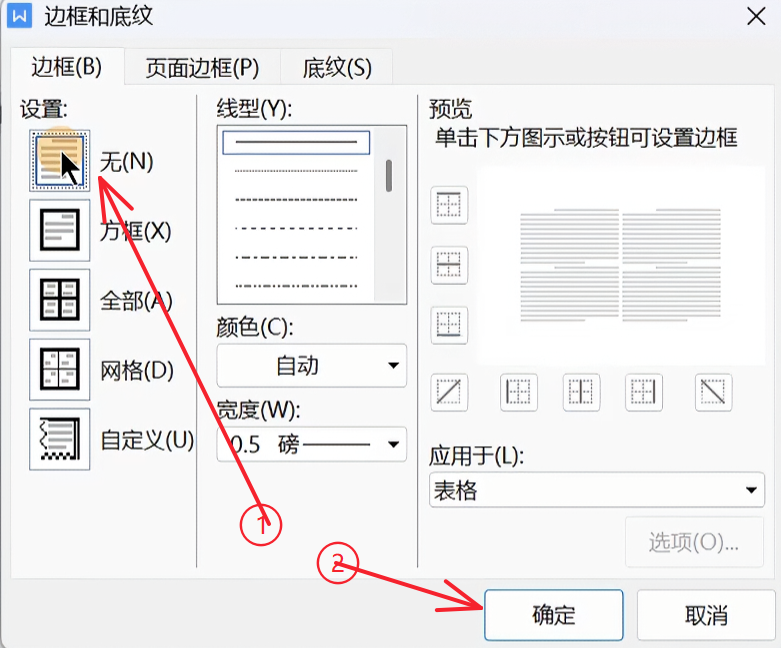The image size is (781, 648).
Task: Toggle the bottom border preview button
Action: tap(449, 325)
